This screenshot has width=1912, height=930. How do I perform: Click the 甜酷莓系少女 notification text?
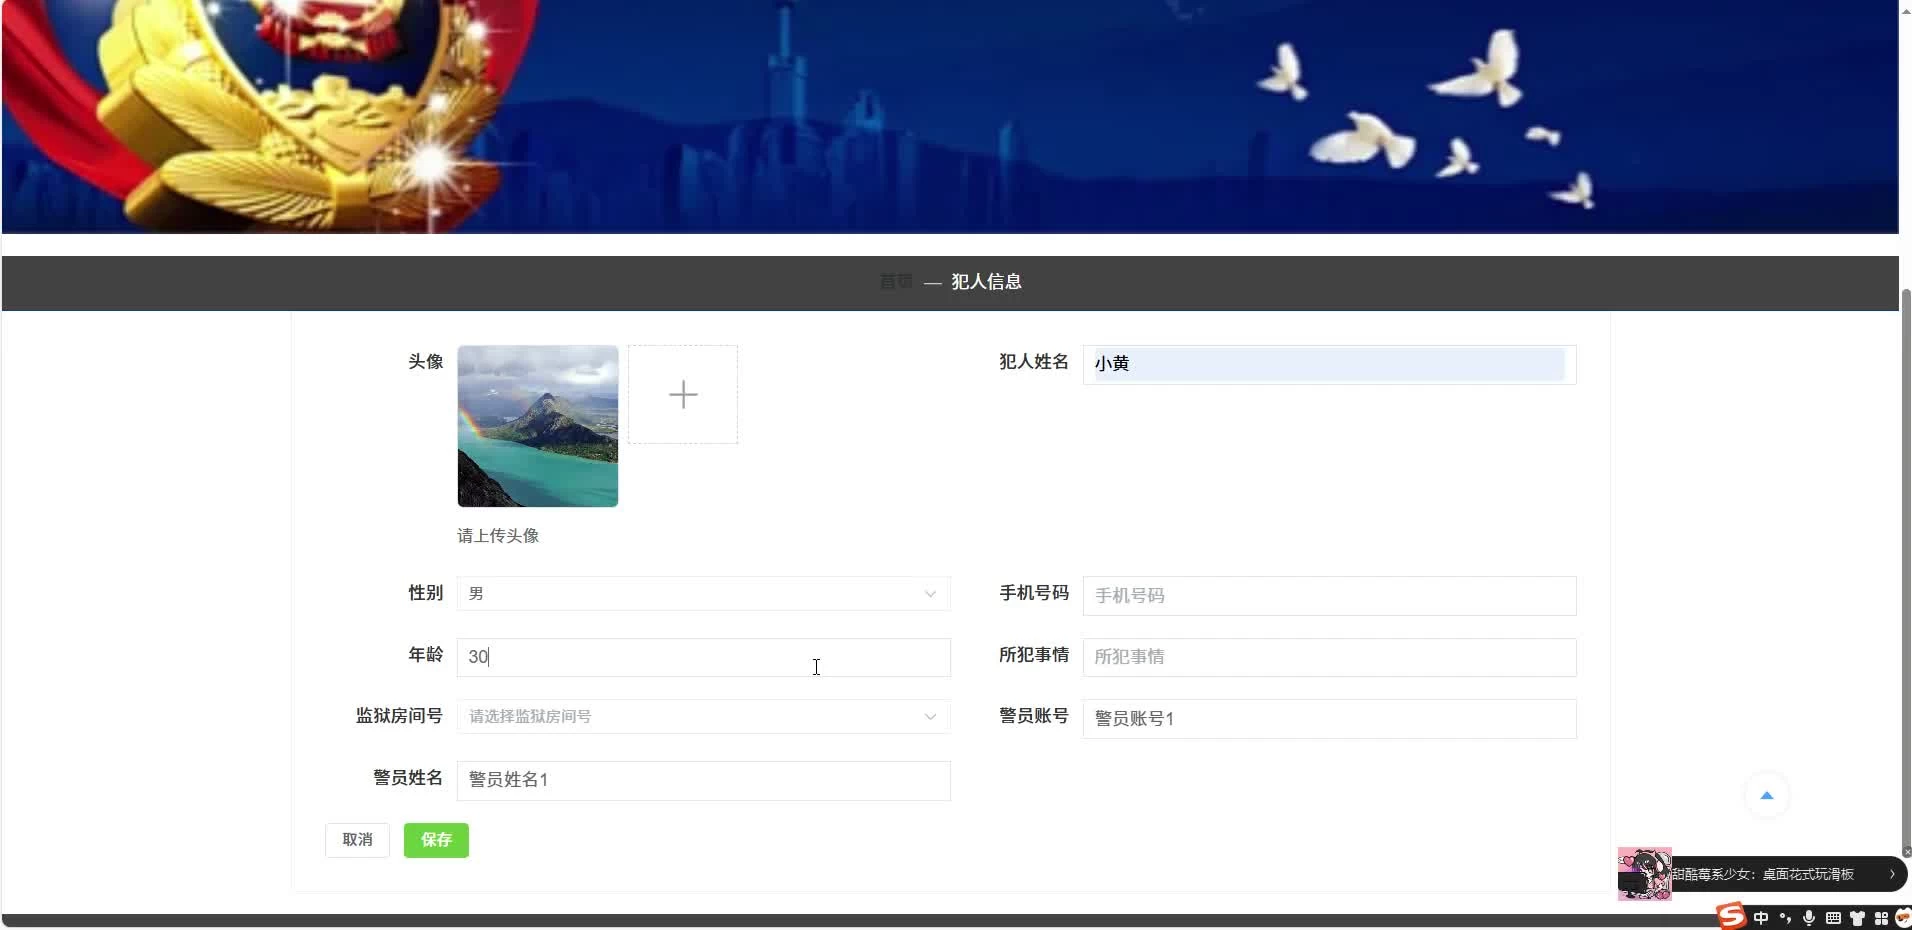pos(1764,874)
